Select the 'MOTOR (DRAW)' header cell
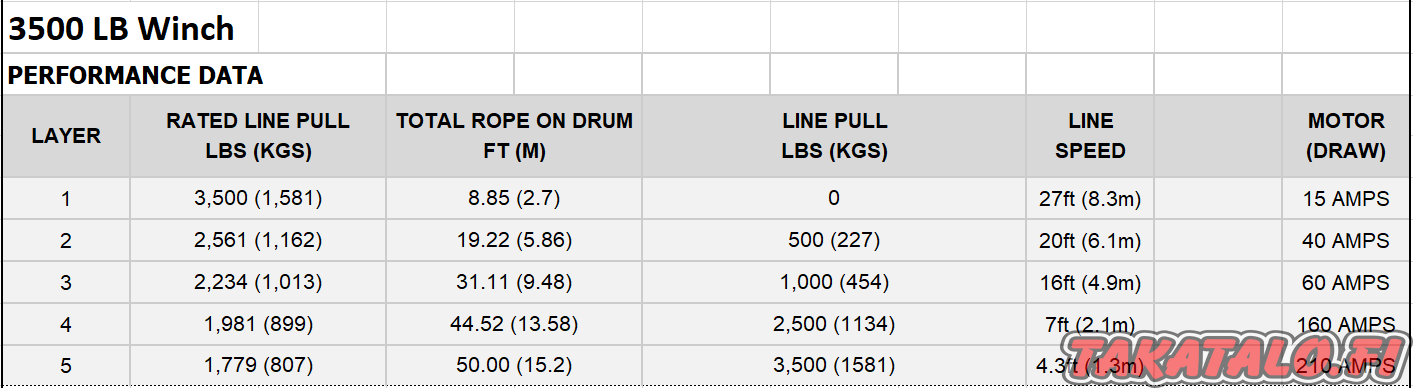Image resolution: width=1413 pixels, height=388 pixels. (x=1346, y=136)
